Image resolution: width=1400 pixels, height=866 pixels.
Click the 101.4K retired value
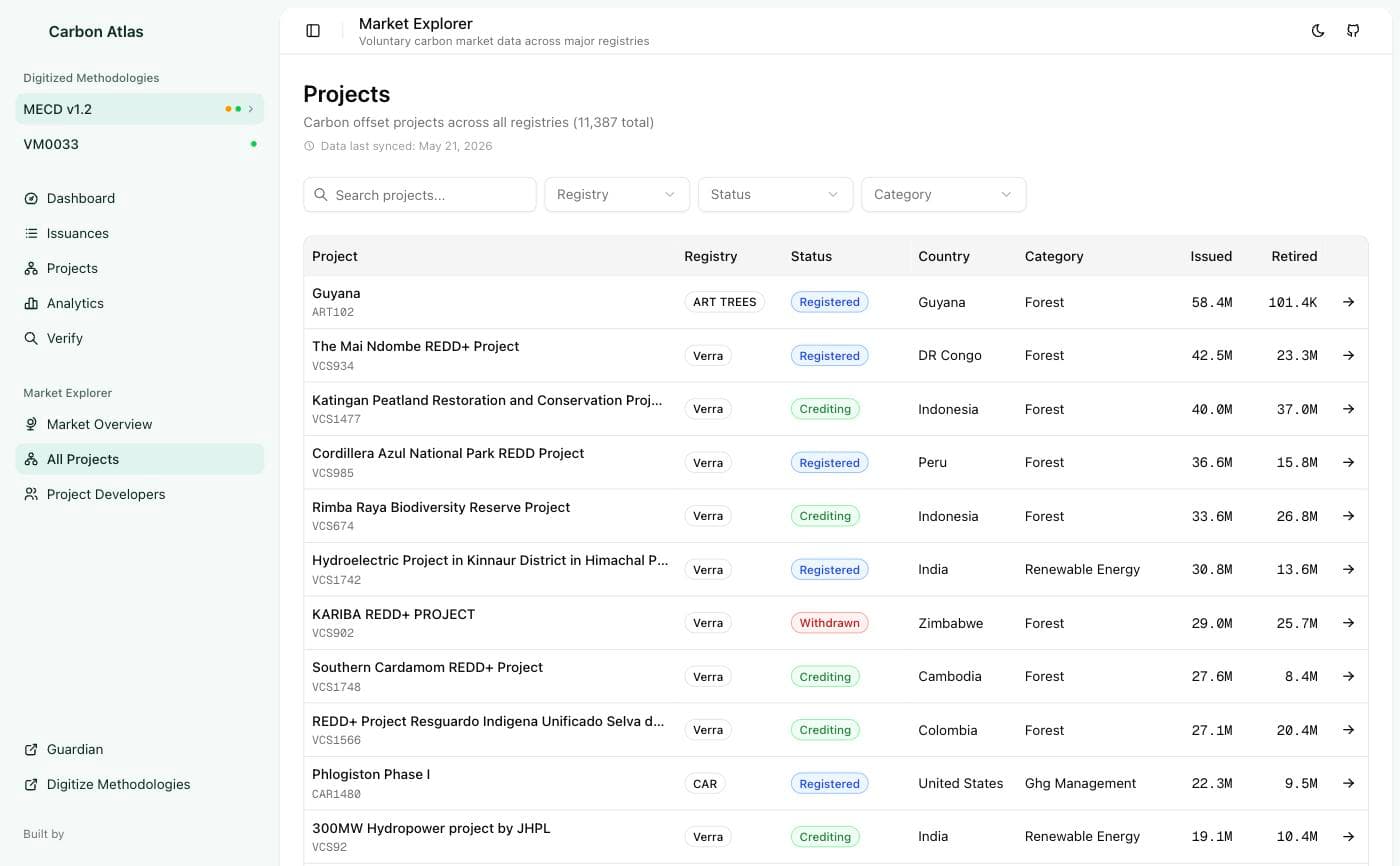coord(1293,302)
